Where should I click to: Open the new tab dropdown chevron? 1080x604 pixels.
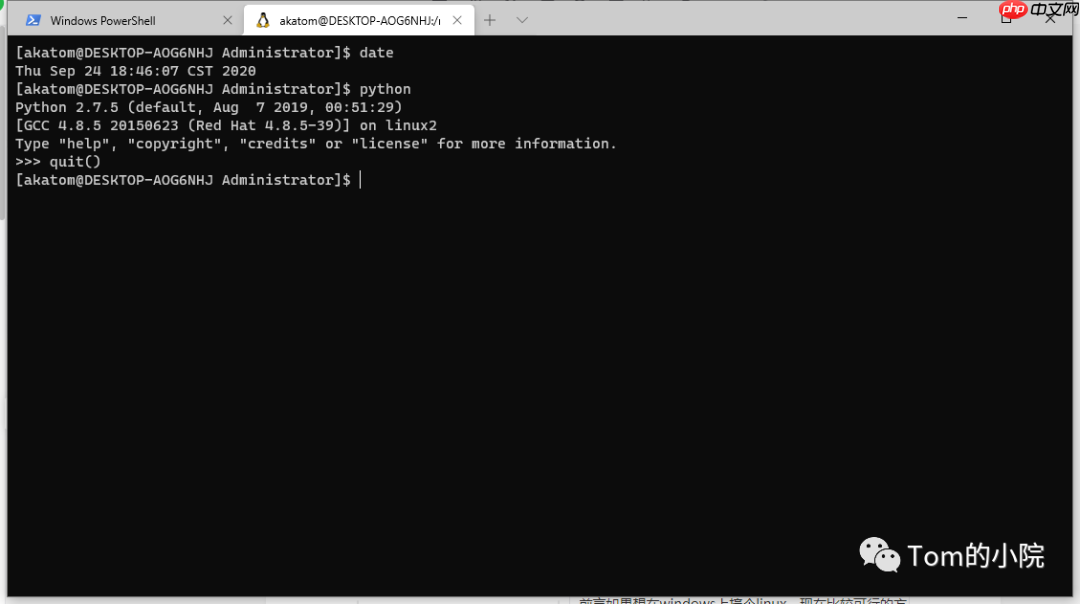(521, 19)
